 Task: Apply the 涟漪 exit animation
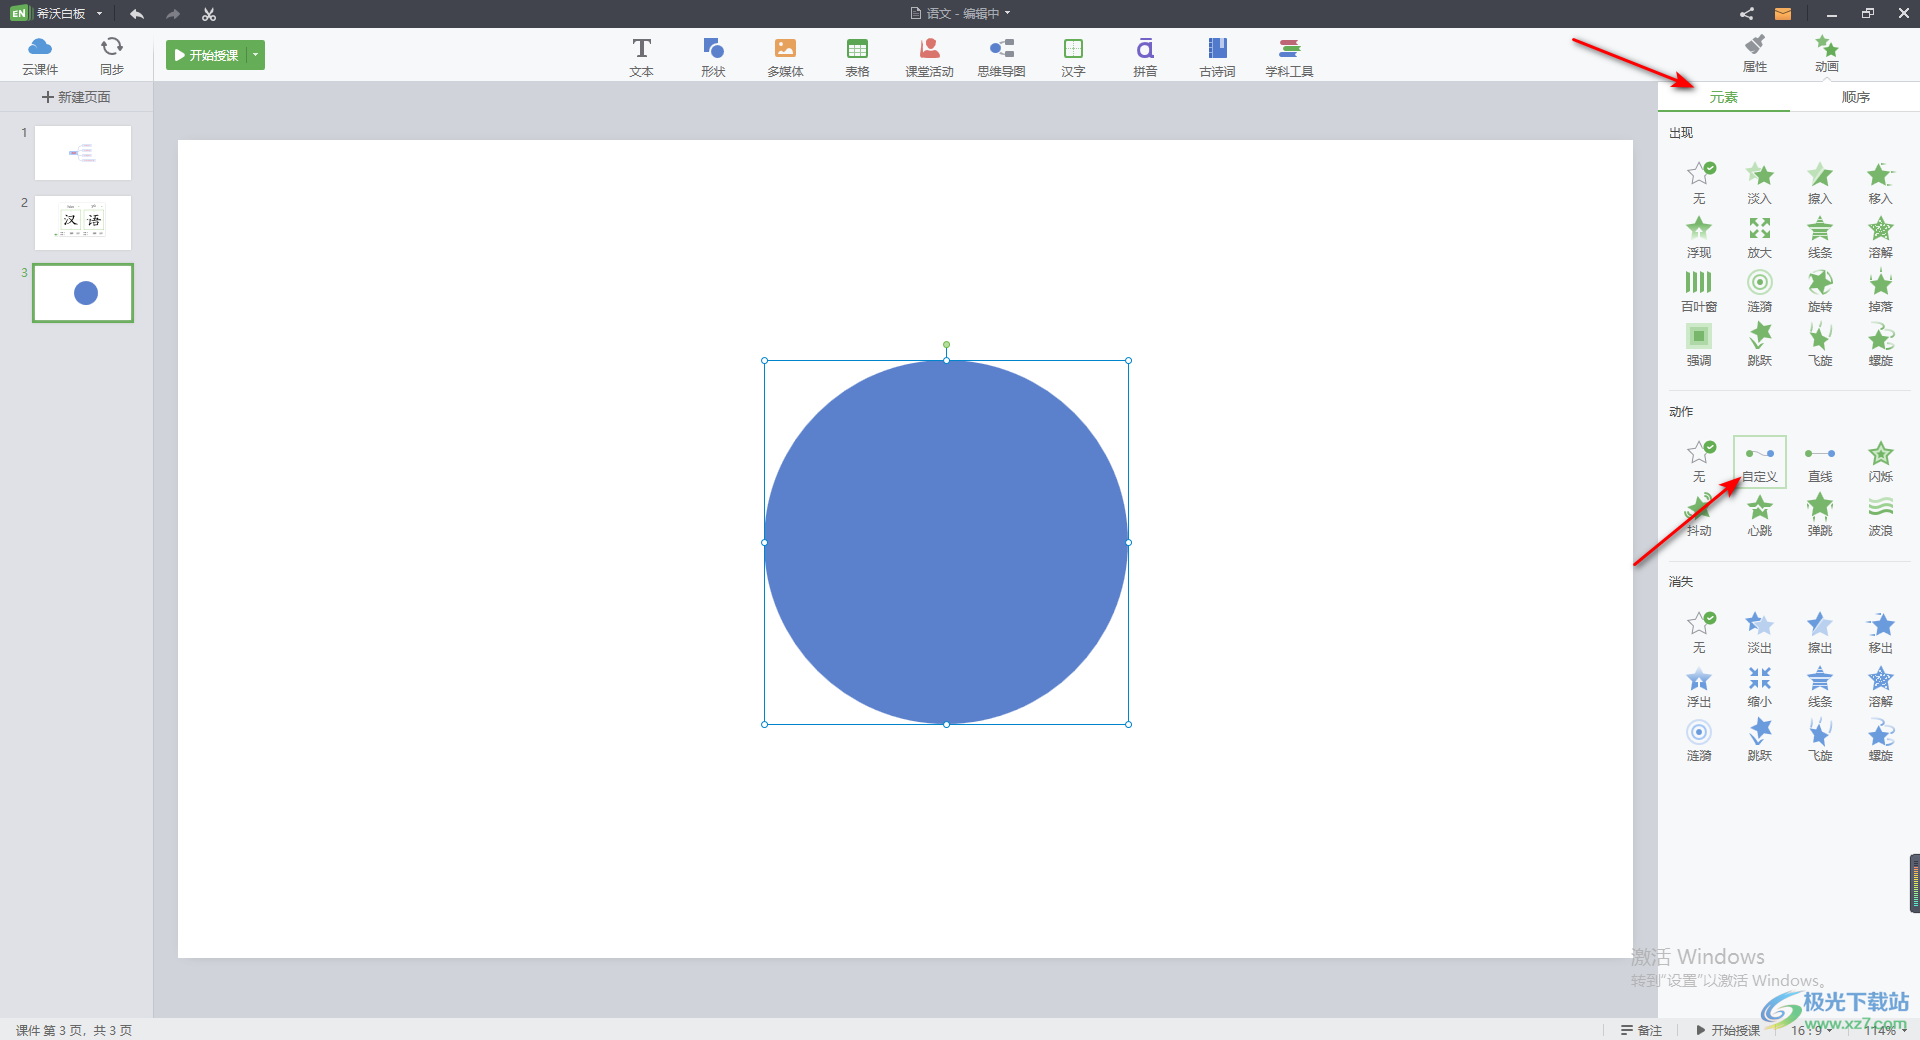(1699, 741)
